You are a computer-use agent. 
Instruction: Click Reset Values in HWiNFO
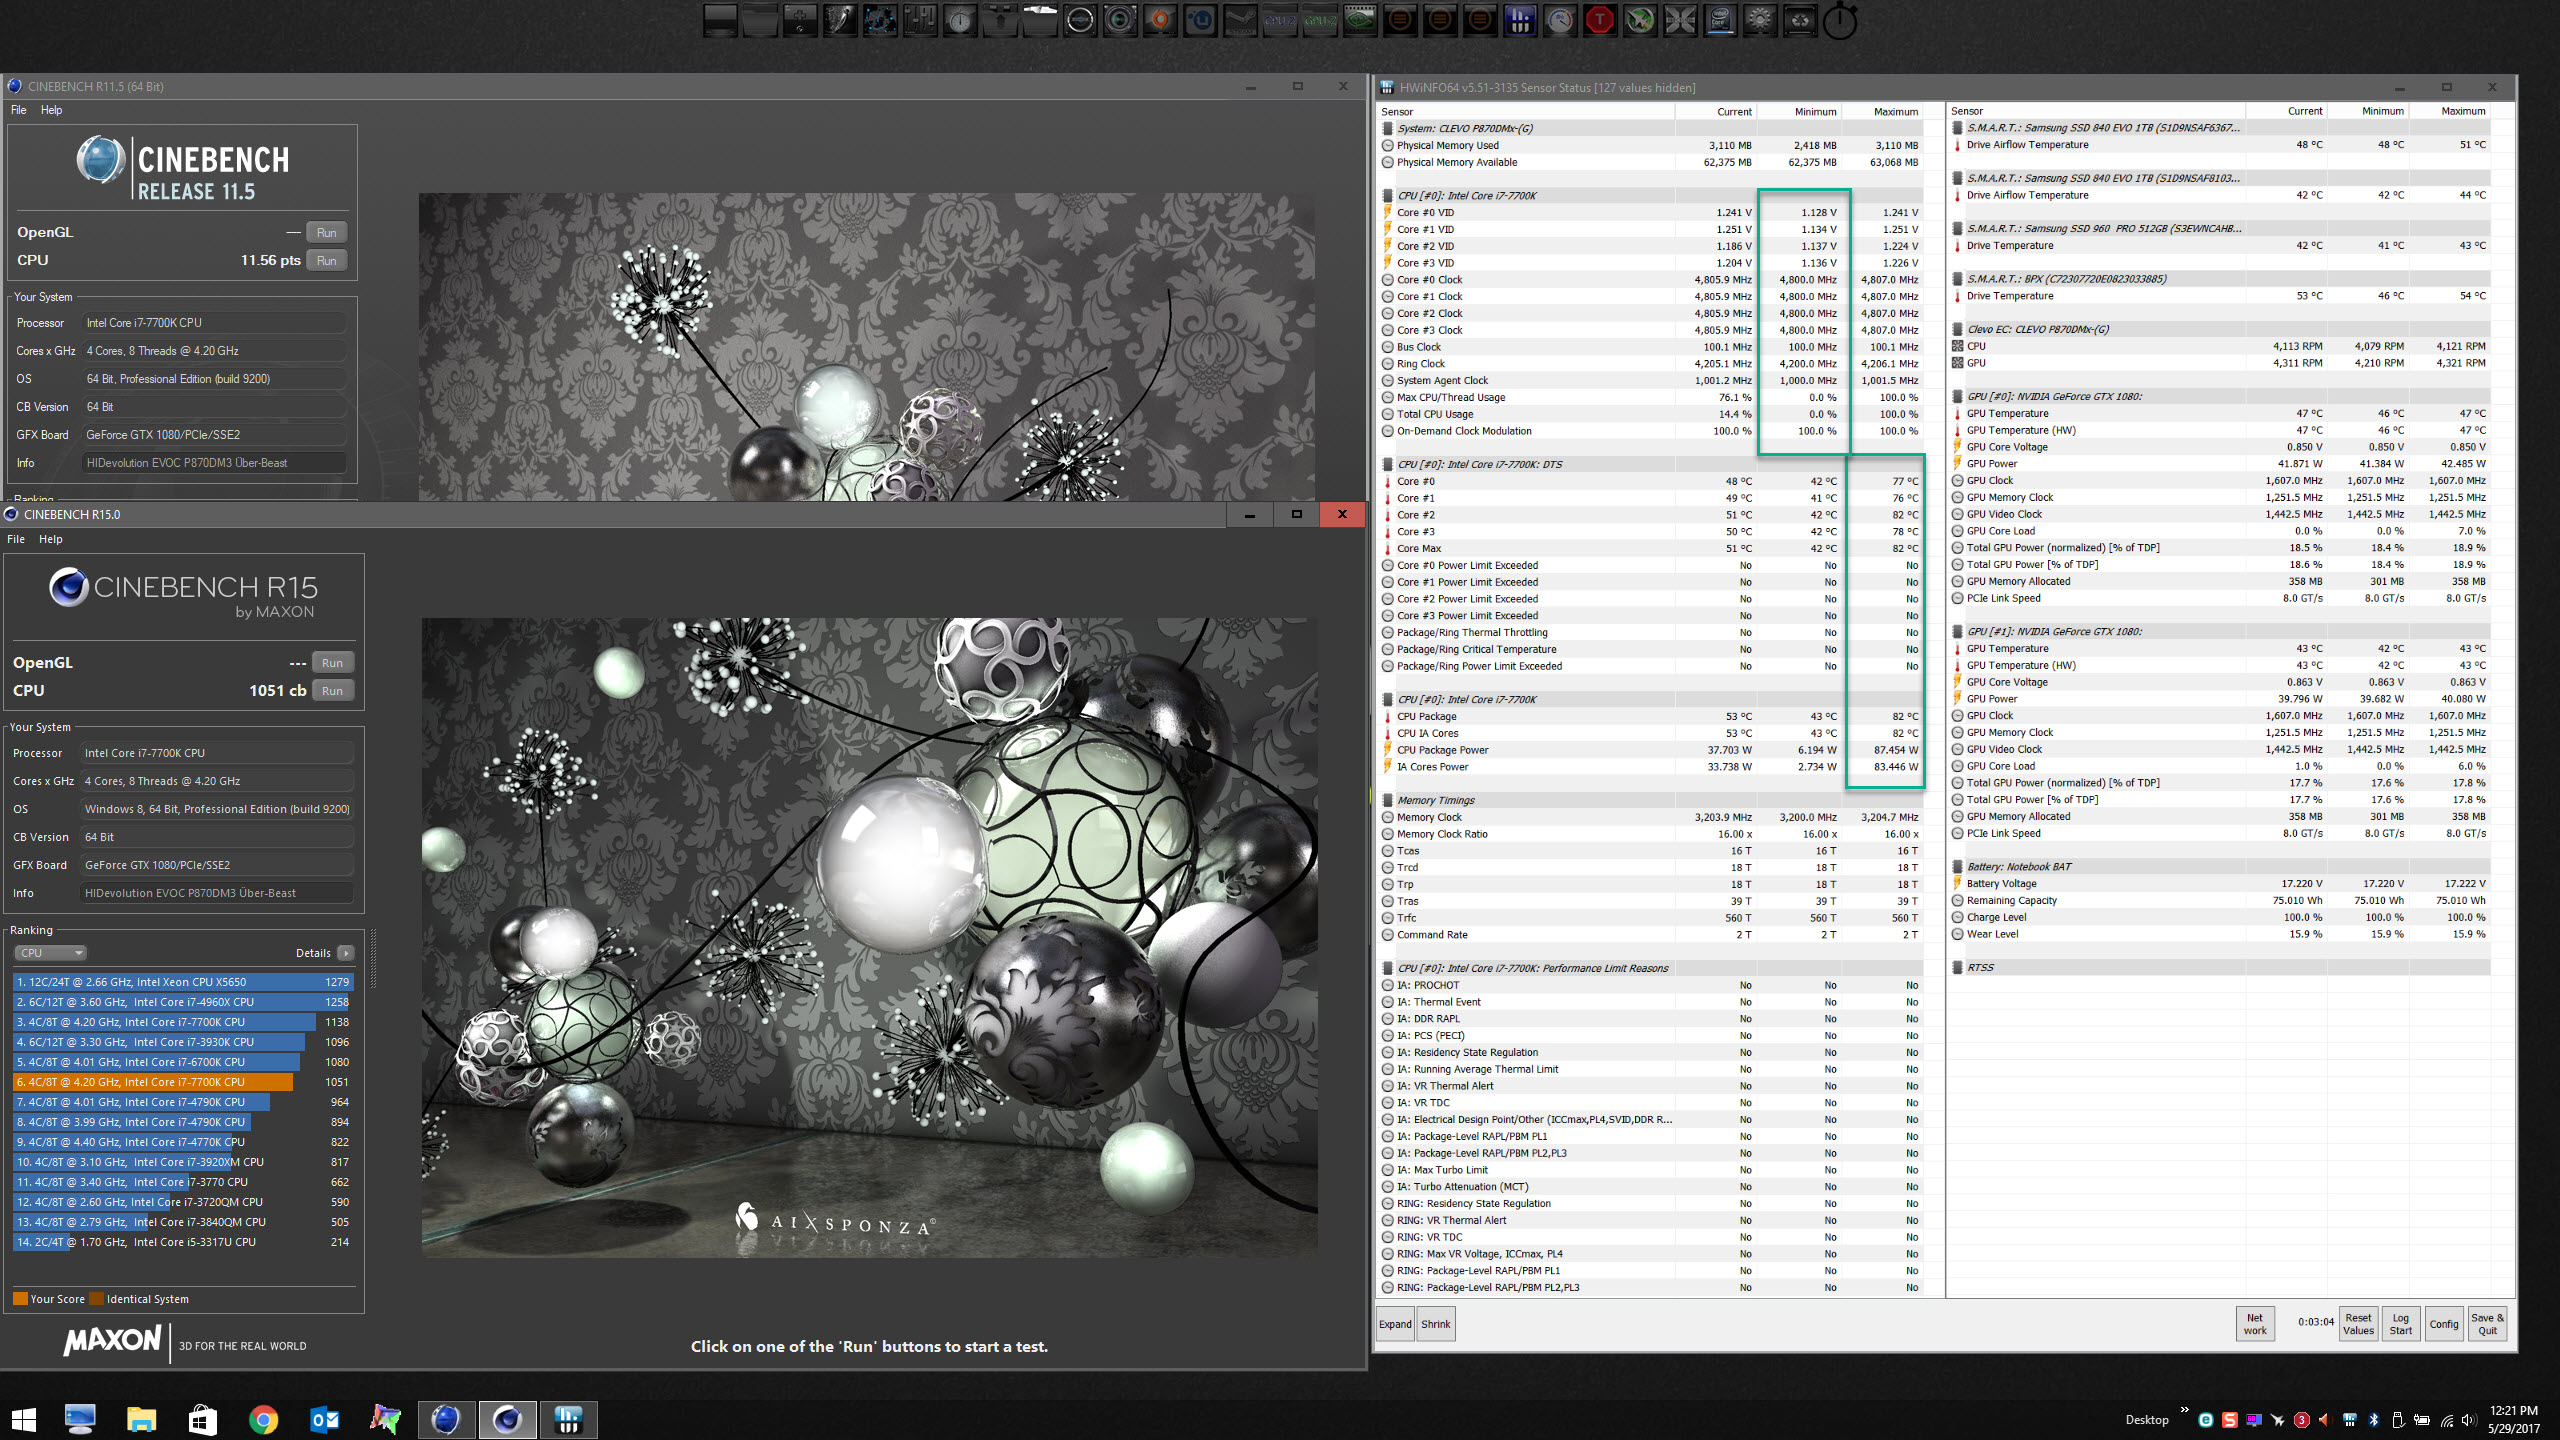[x=2357, y=1324]
